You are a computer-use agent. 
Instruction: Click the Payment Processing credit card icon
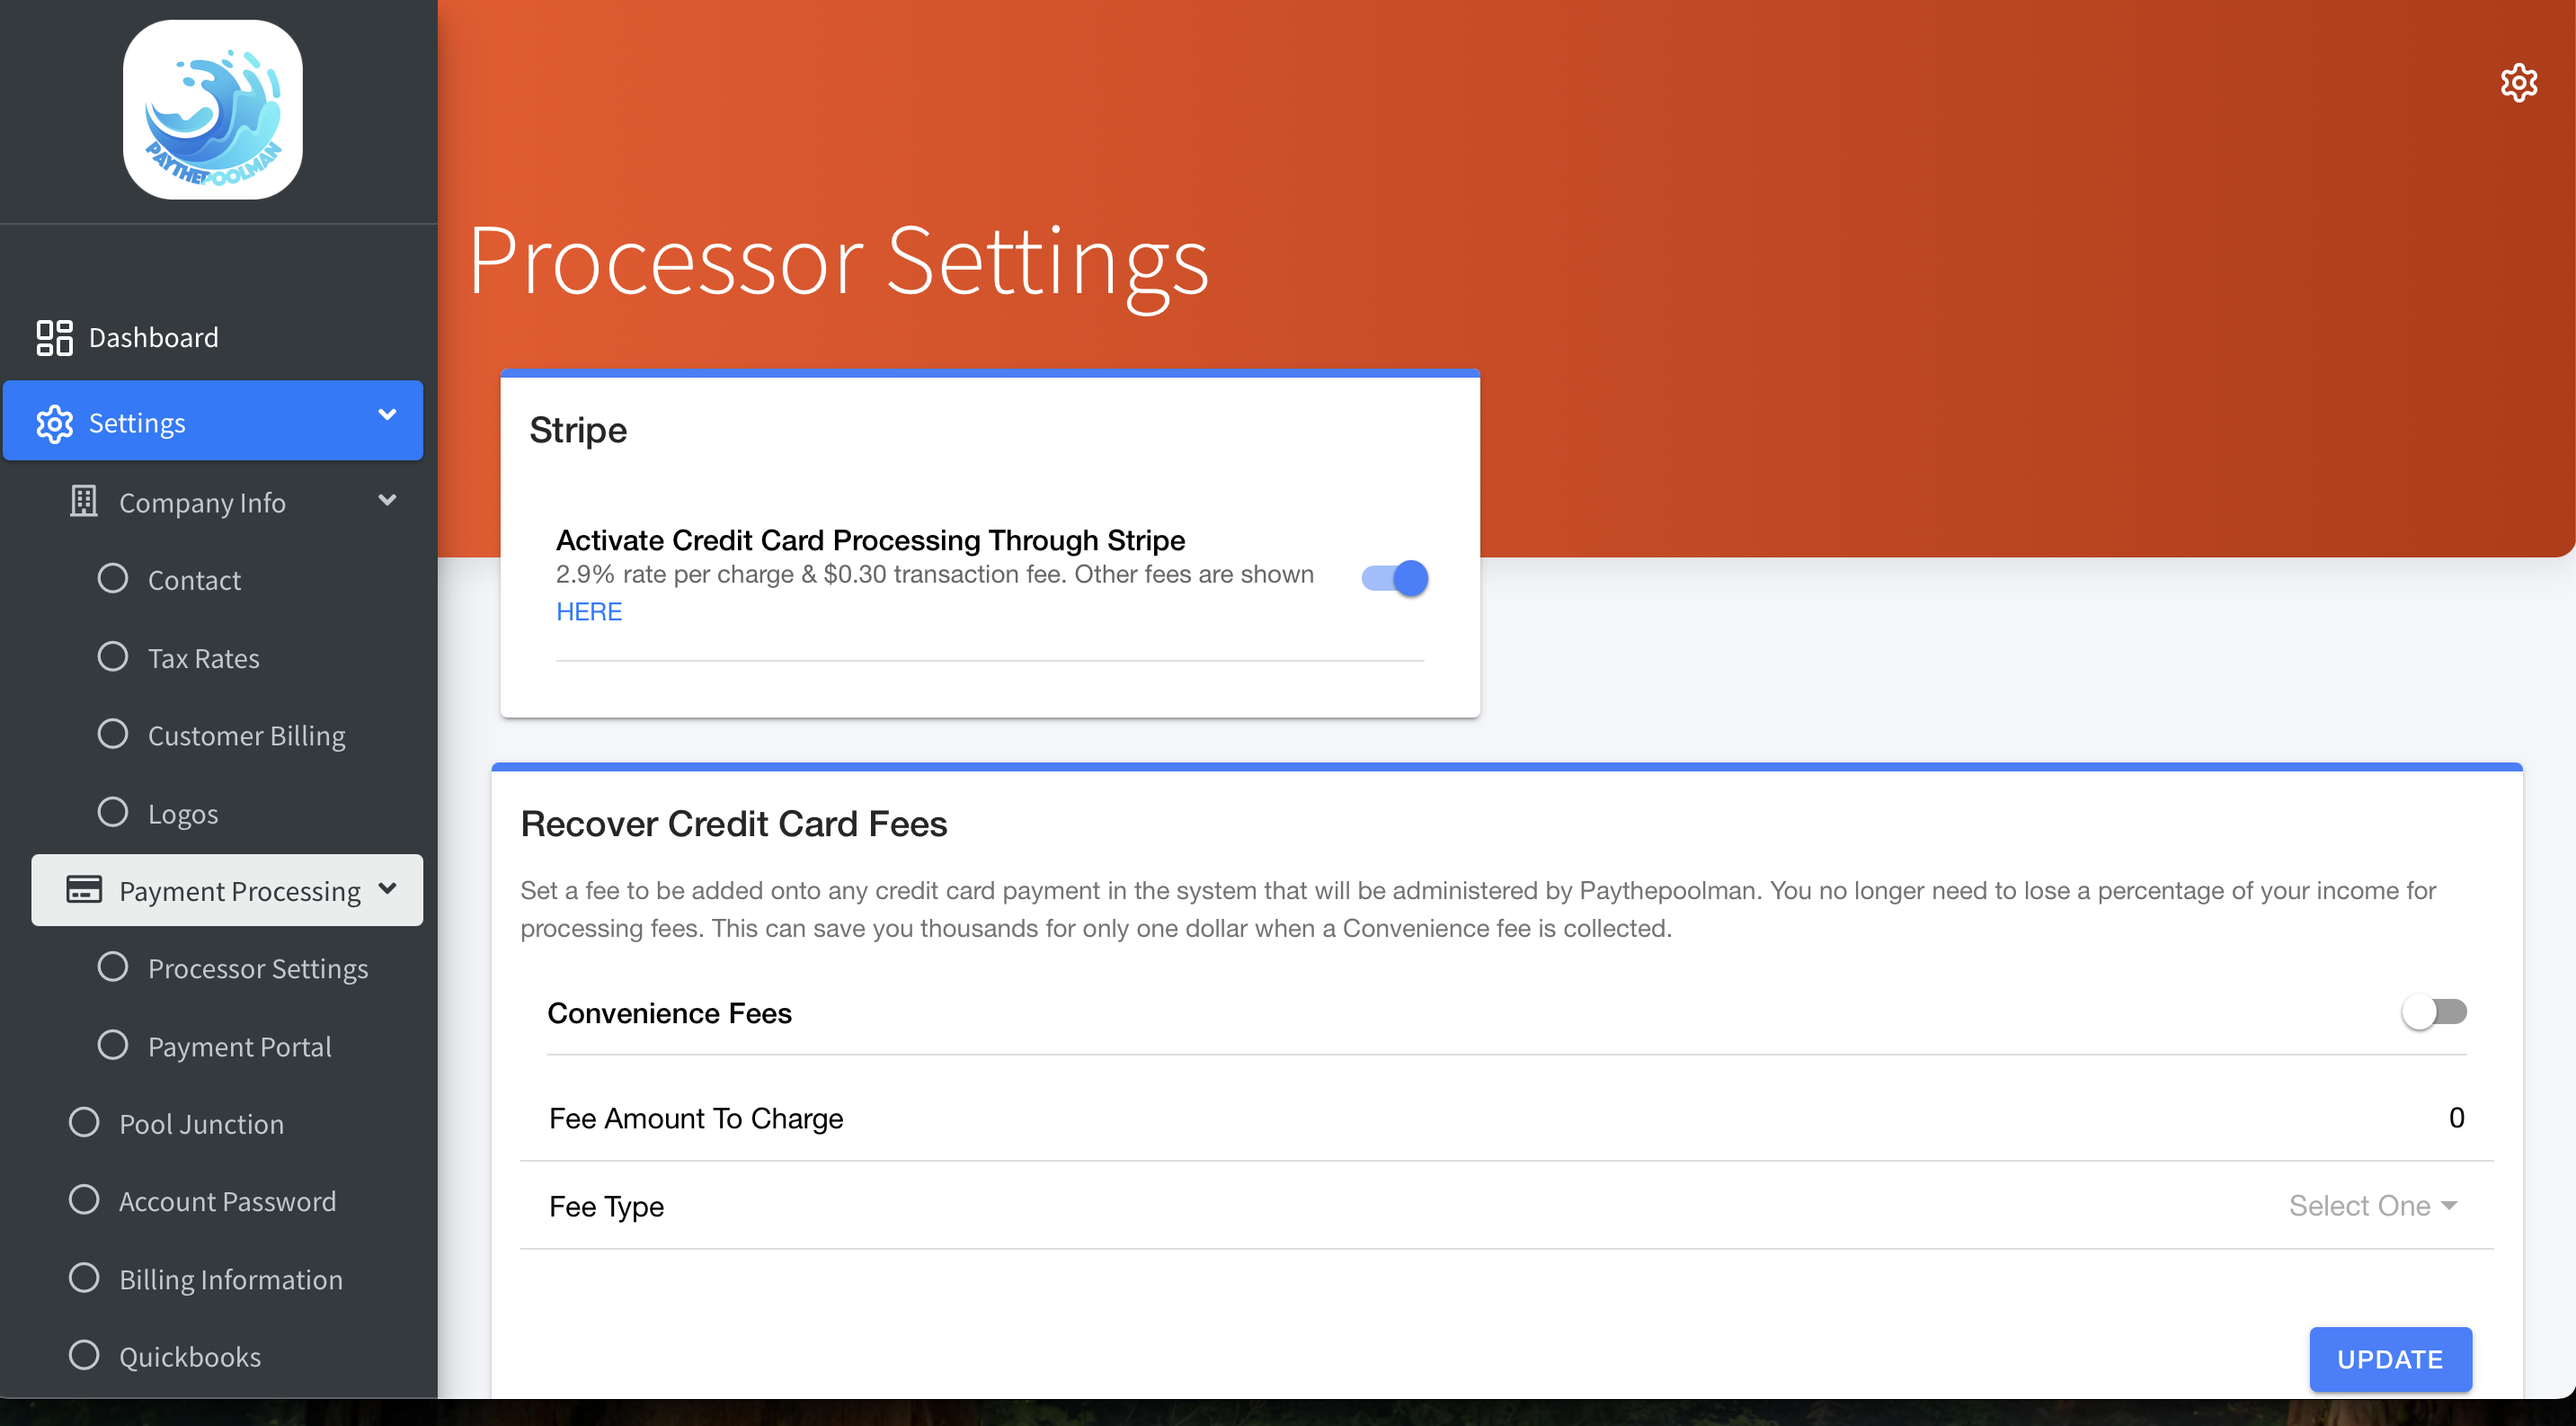[x=84, y=889]
